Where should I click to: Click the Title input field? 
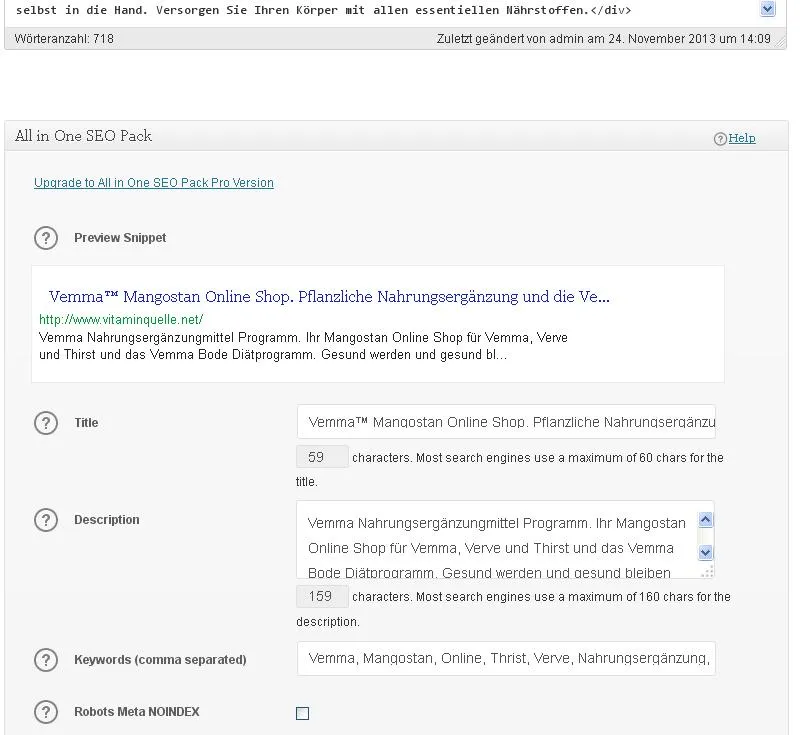506,422
